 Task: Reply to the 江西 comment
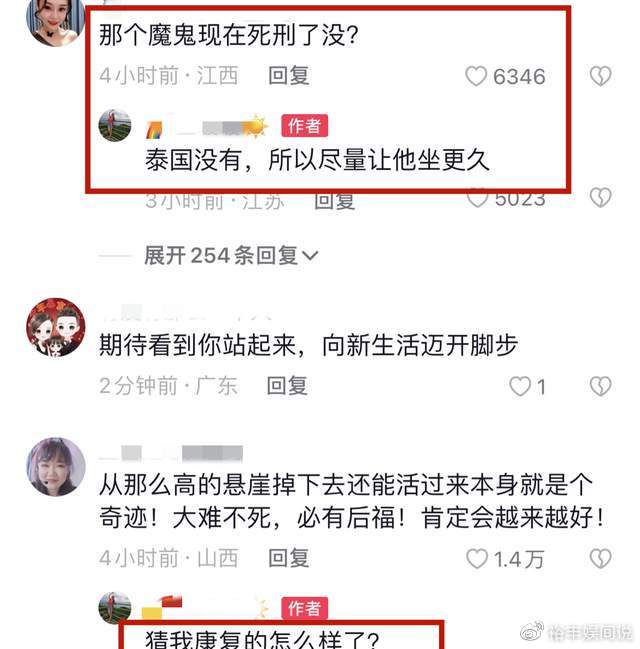tap(289, 76)
